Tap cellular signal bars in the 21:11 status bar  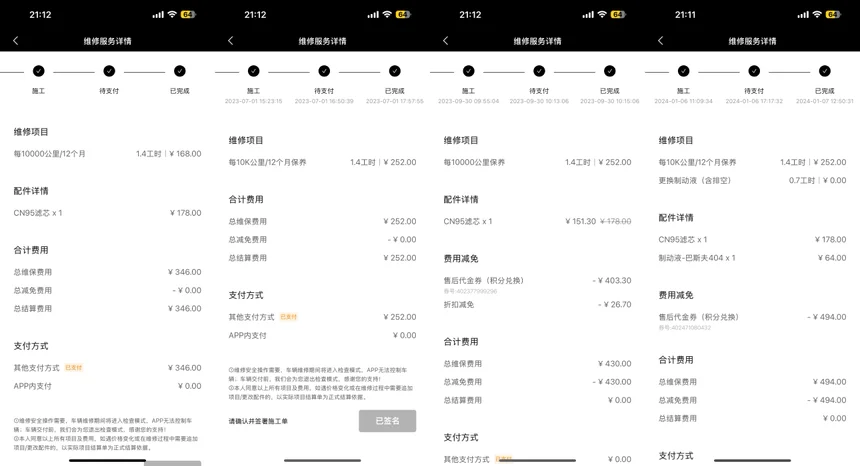point(803,15)
